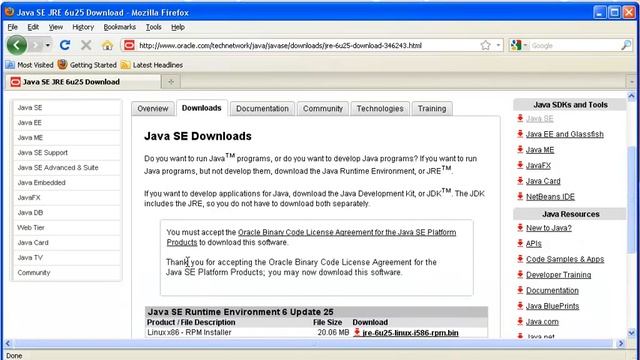This screenshot has width=640, height=360.
Task: Open the Java.com link
Action: (x=542, y=322)
